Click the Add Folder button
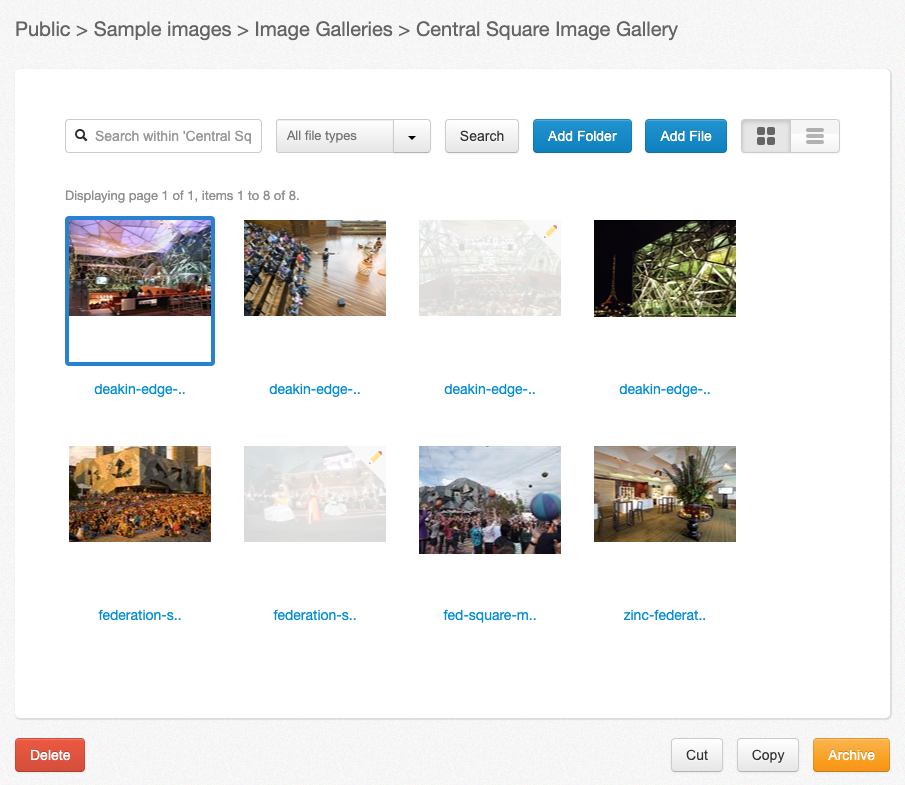 click(x=582, y=135)
